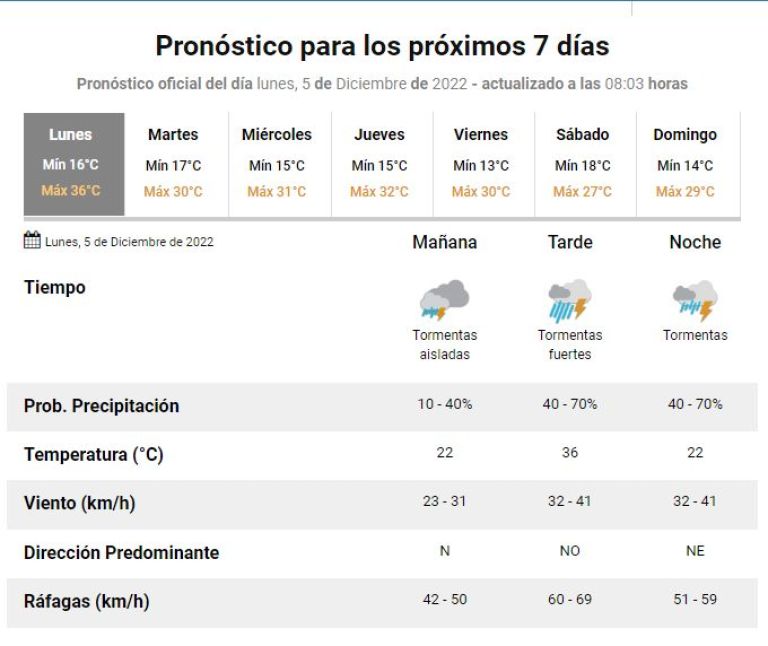Image resolution: width=768 pixels, height=646 pixels.
Task: Click the Prob. Precipitación row label
Action: click(x=101, y=406)
